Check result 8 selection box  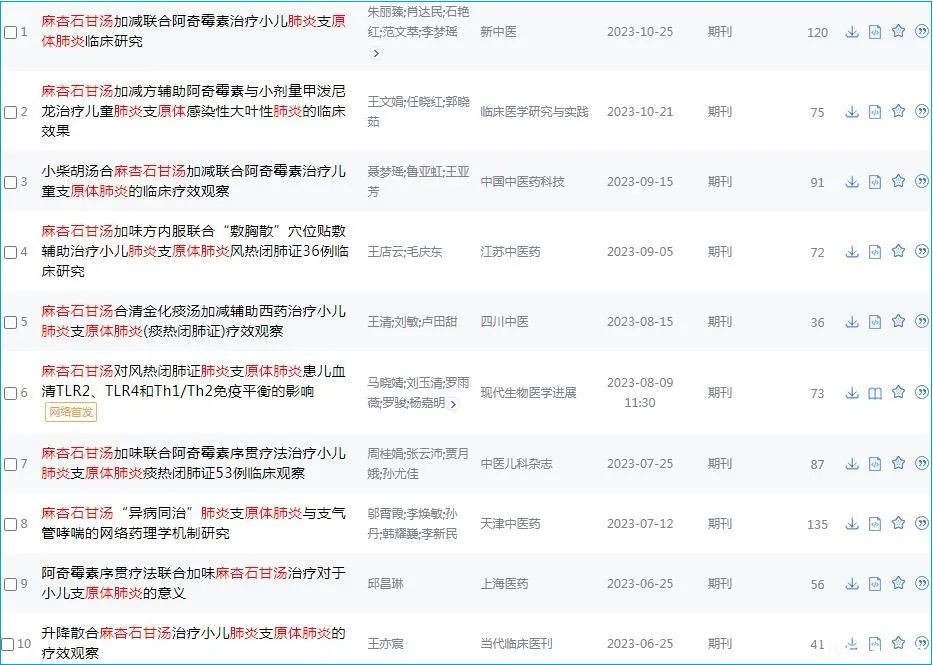coord(11,525)
